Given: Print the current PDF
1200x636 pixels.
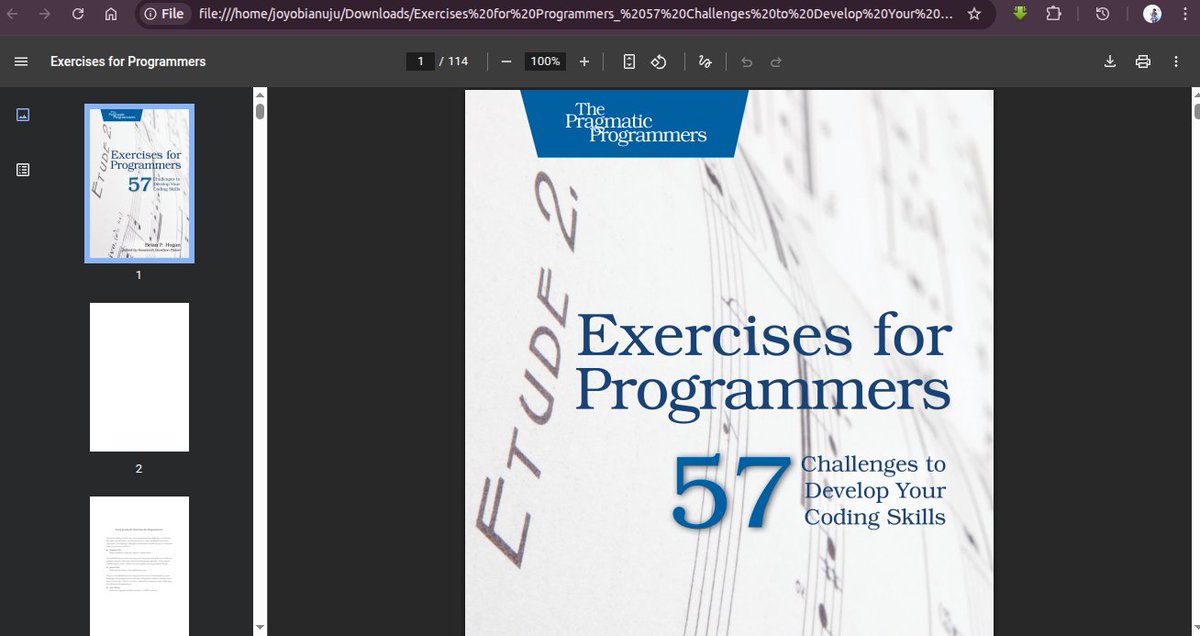Looking at the screenshot, I should (1143, 61).
